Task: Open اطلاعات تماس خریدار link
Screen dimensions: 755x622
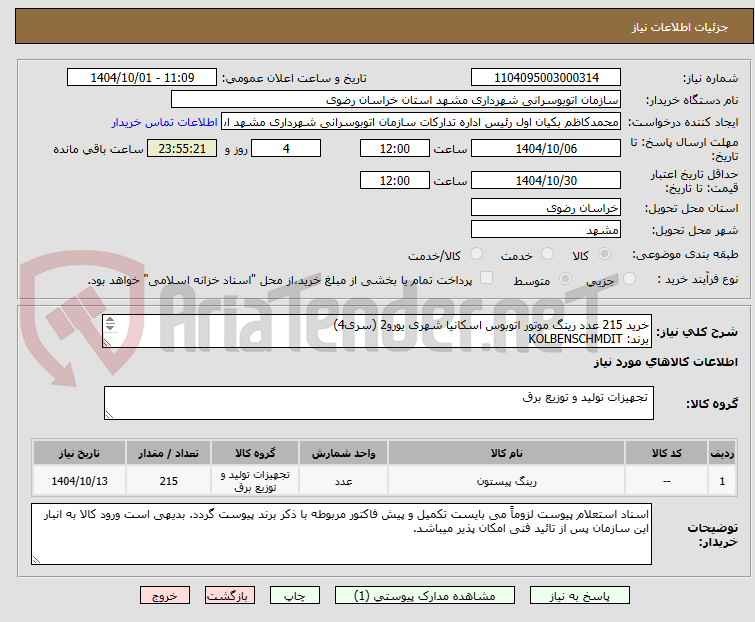Action: pos(165,122)
